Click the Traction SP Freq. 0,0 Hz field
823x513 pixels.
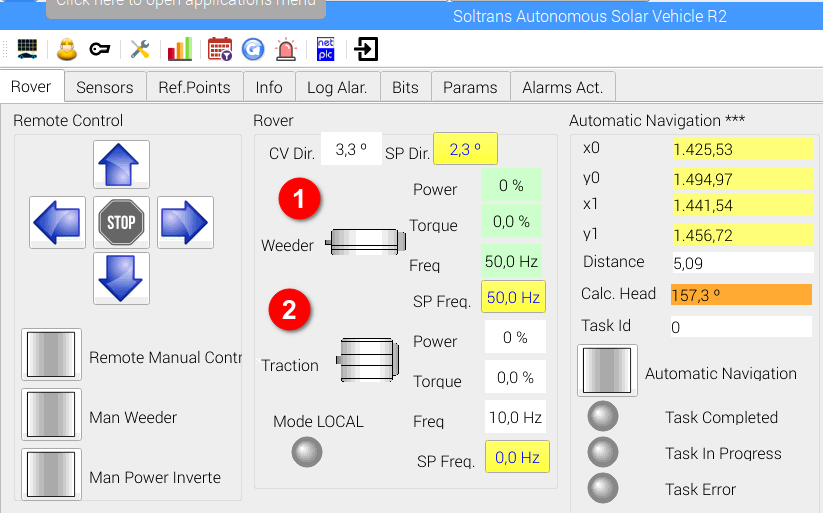click(x=517, y=457)
